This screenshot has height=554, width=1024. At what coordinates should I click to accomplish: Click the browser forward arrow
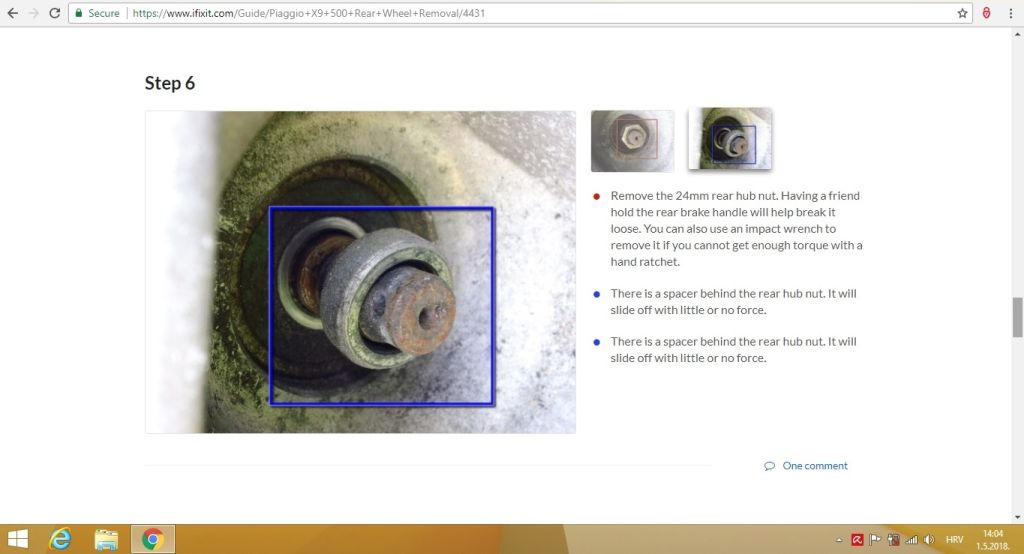(x=33, y=13)
